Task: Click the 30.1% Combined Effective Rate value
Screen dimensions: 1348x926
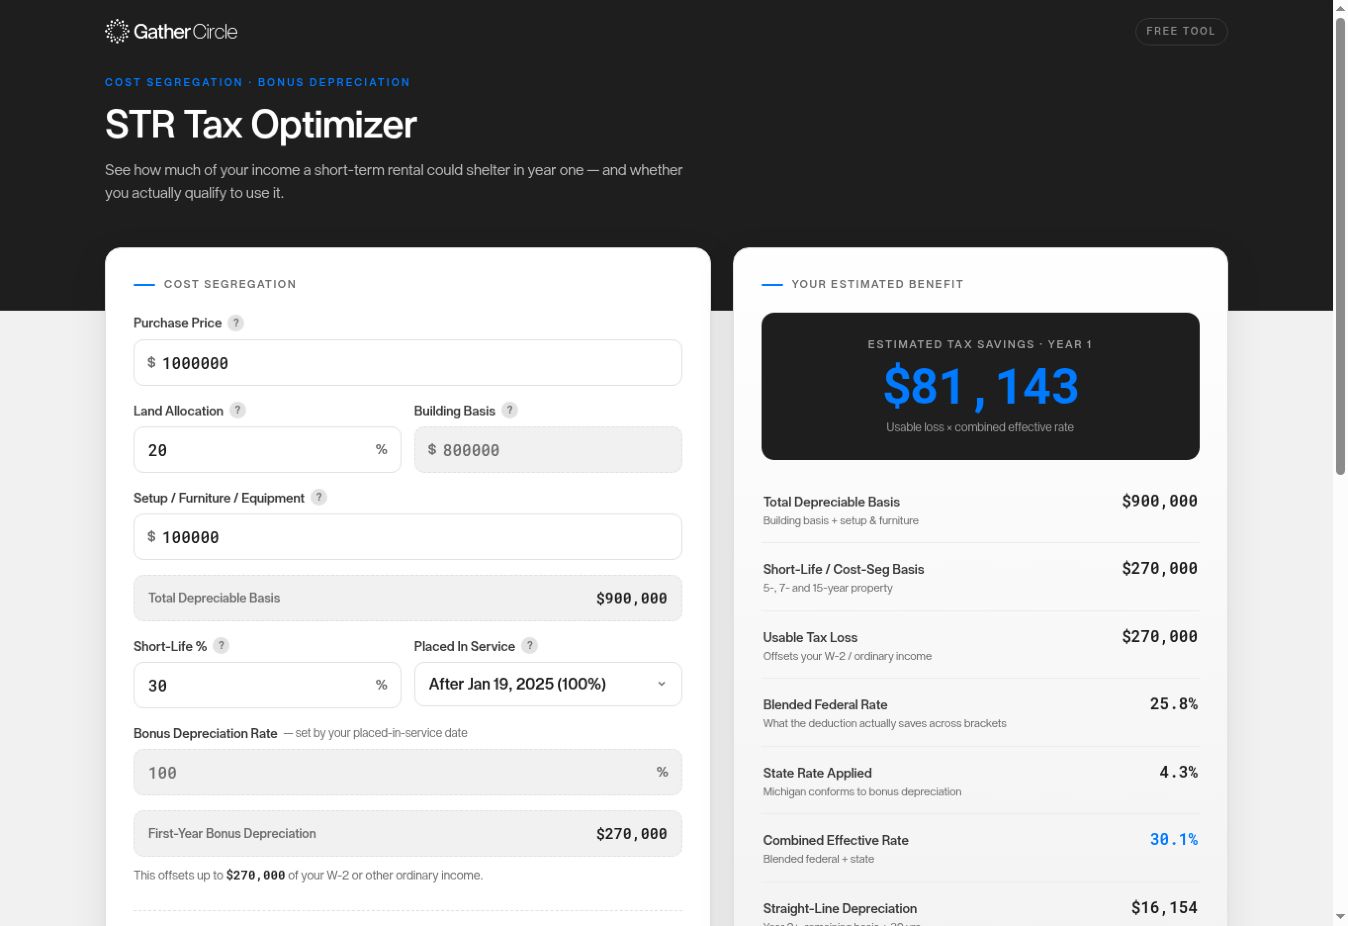Action: (x=1174, y=840)
